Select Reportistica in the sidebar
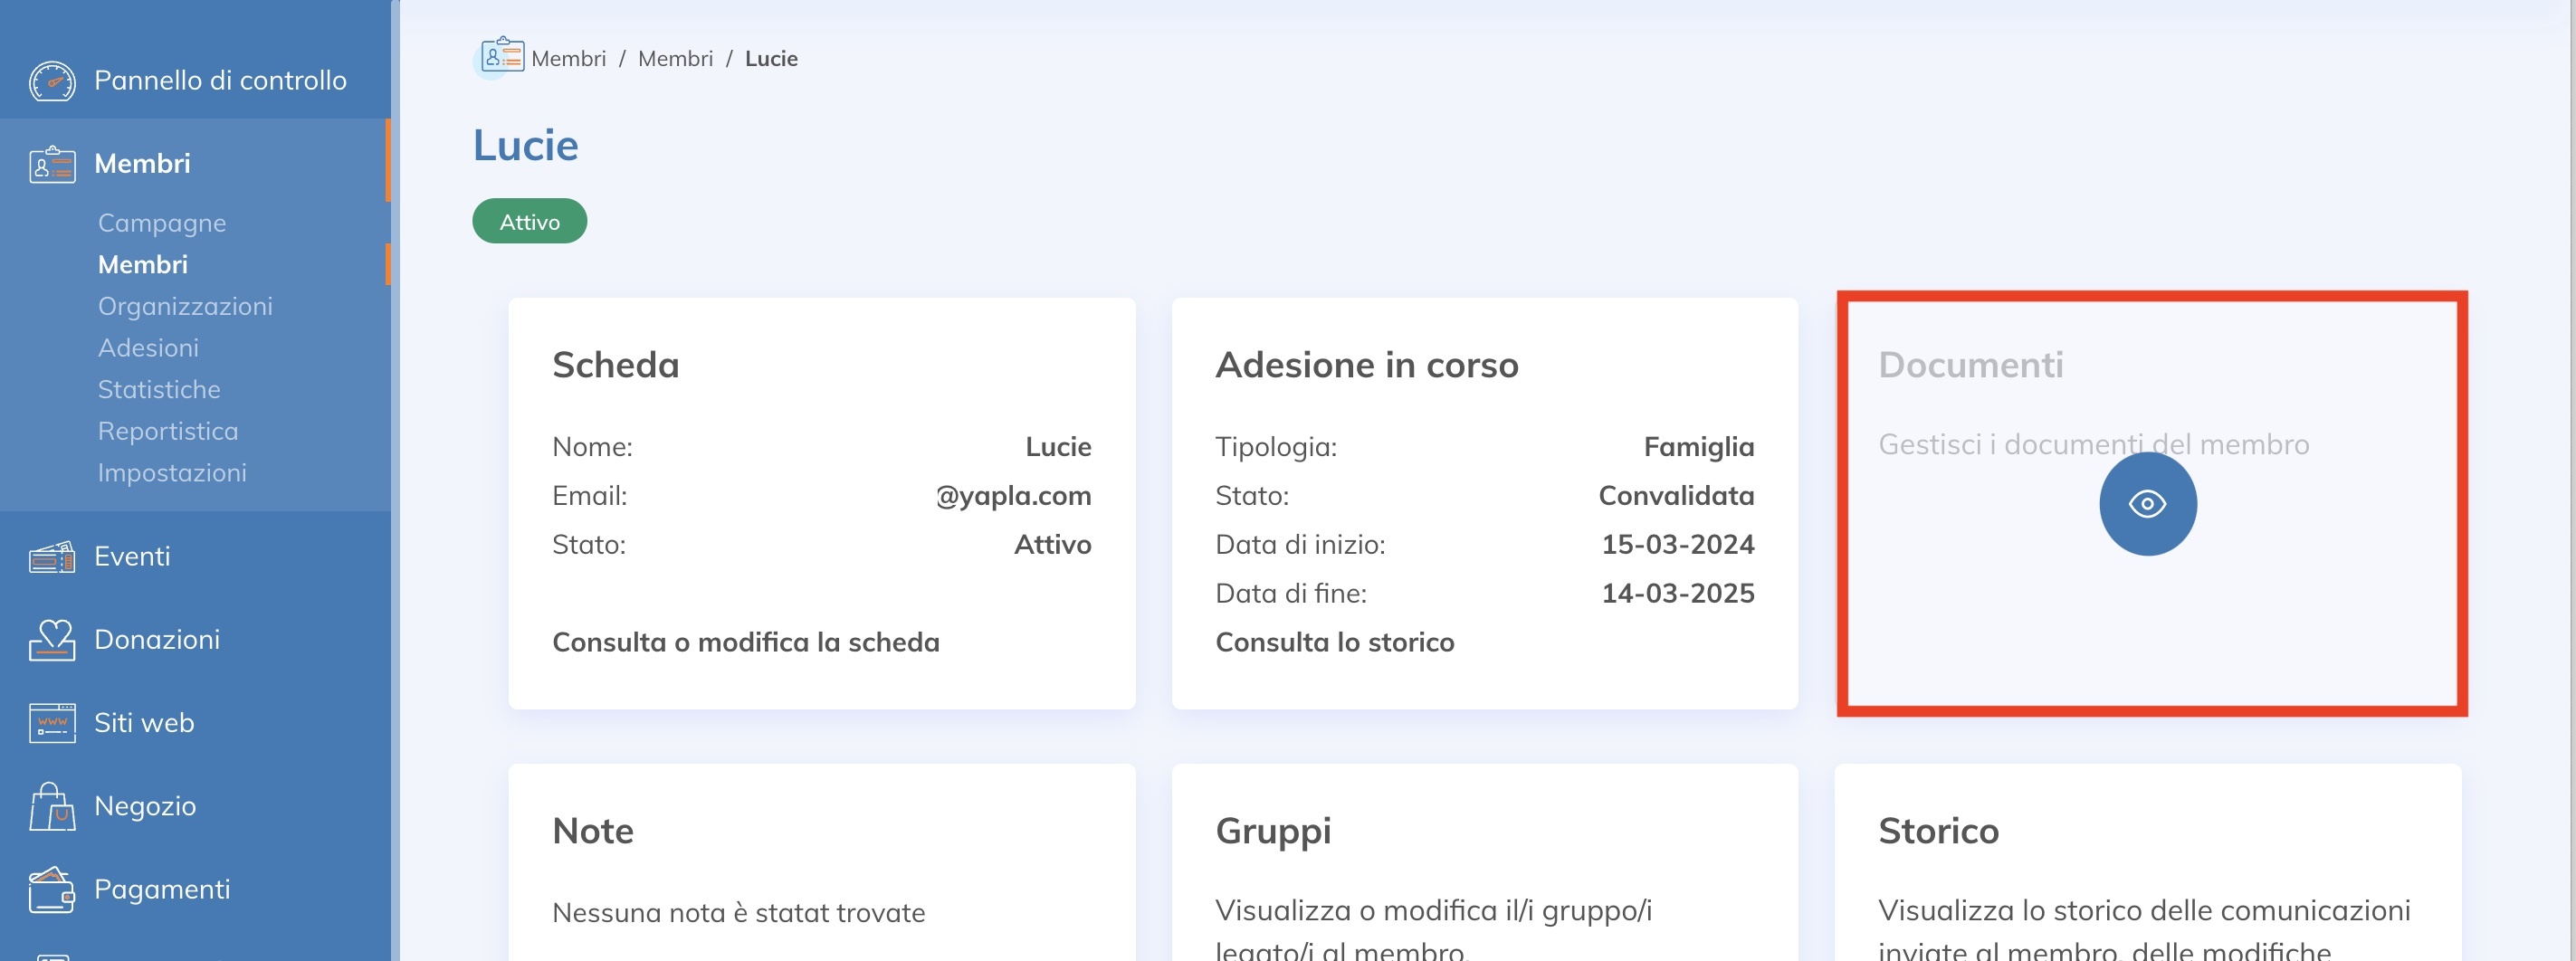The height and width of the screenshot is (961, 2576). [168, 431]
